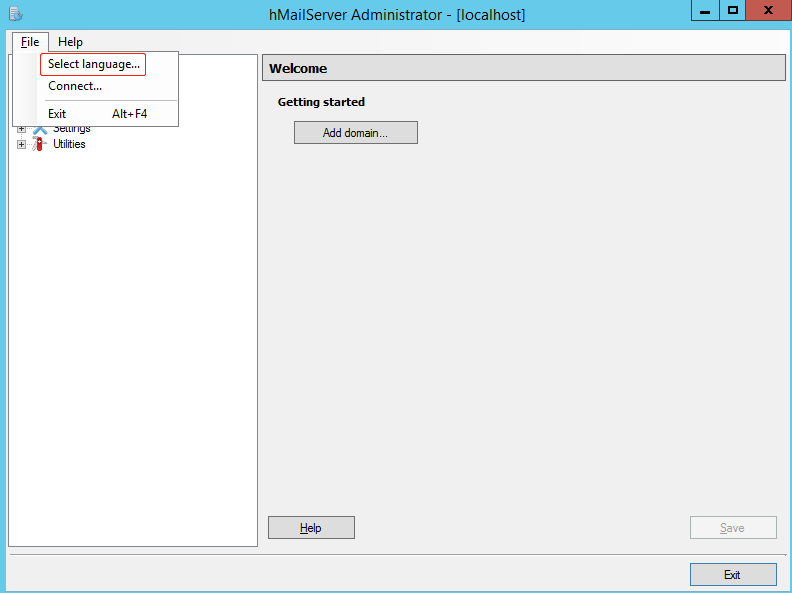The width and height of the screenshot is (792, 593).
Task: Choose Exit Alt+F4 menu entry
Action: coord(97,114)
